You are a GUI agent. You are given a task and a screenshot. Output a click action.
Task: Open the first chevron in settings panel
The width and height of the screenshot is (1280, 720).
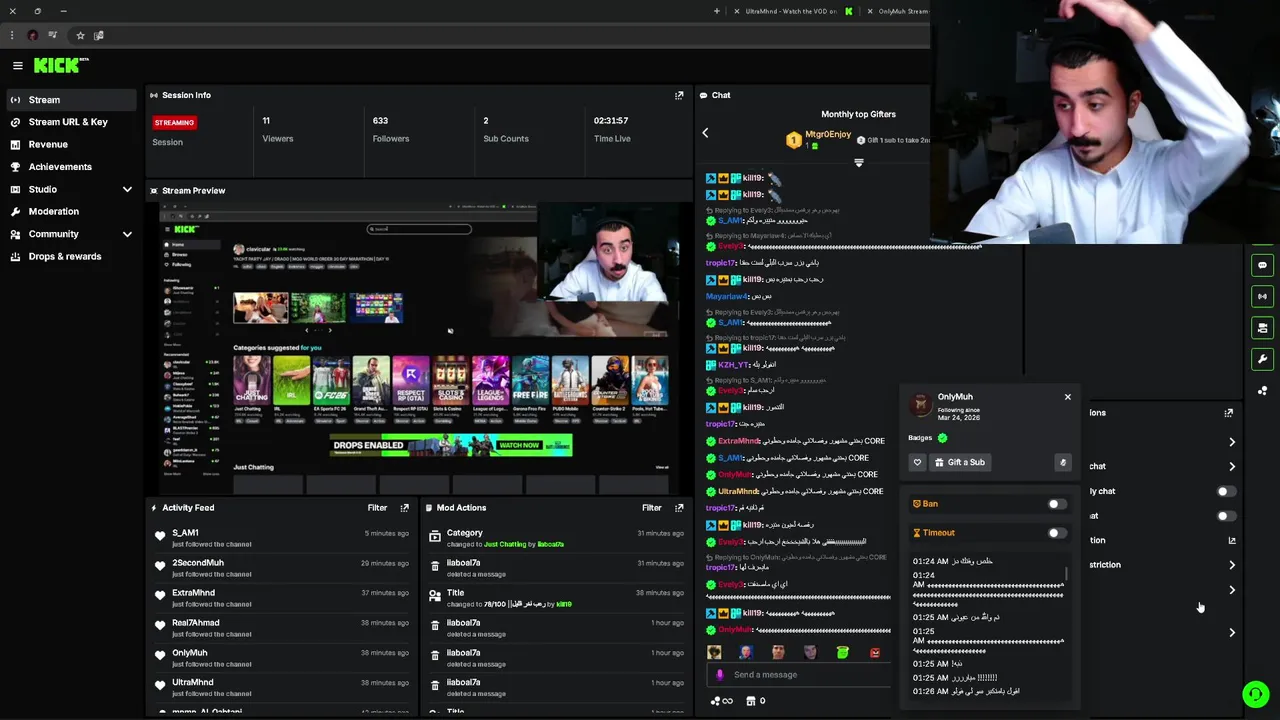[x=1232, y=442]
